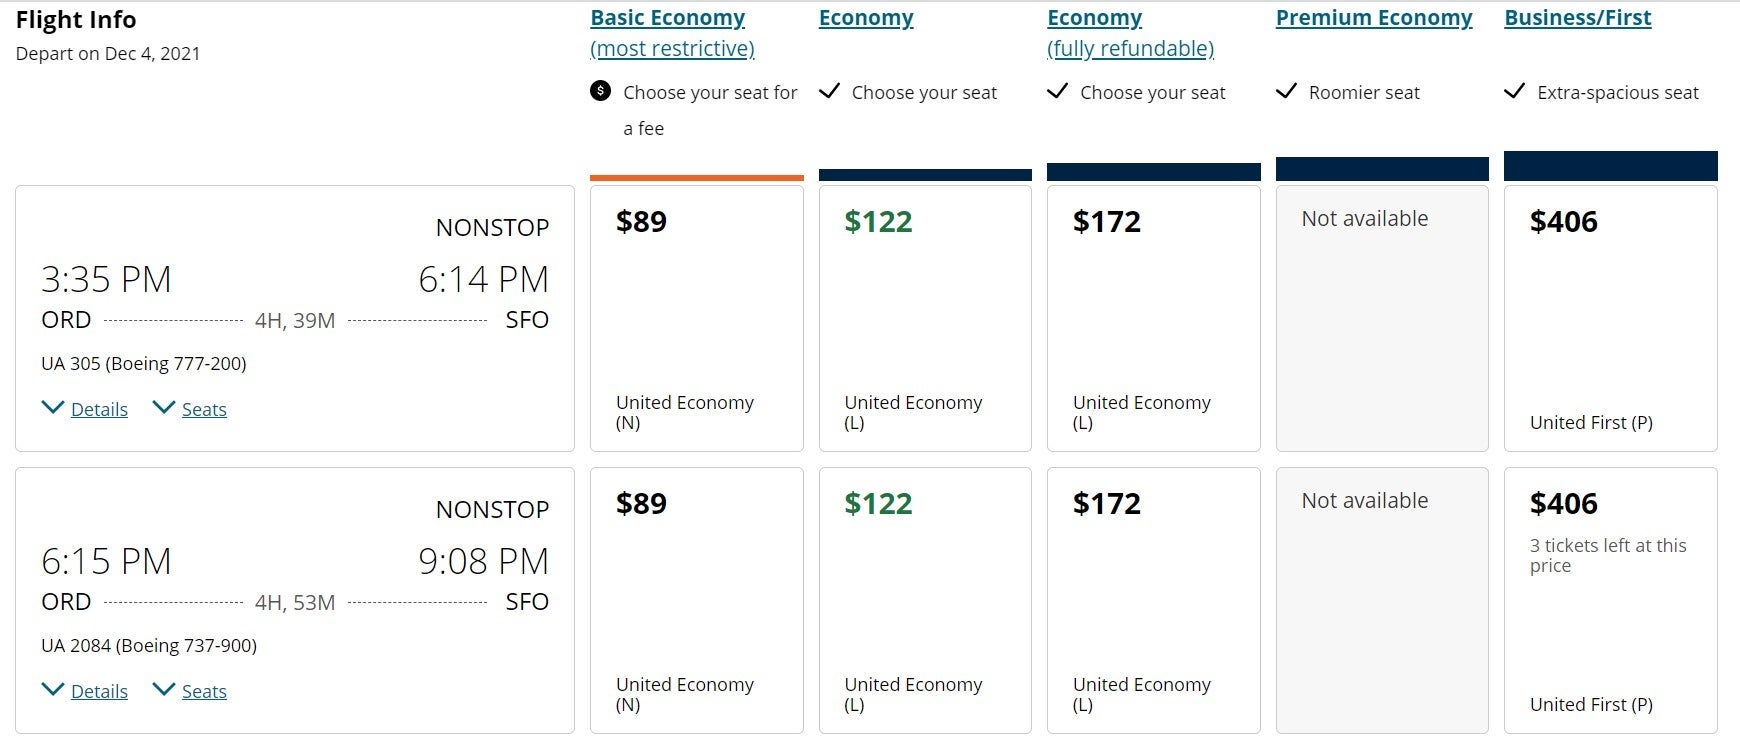Click the dollar fee icon under Basic Economy

tap(600, 91)
